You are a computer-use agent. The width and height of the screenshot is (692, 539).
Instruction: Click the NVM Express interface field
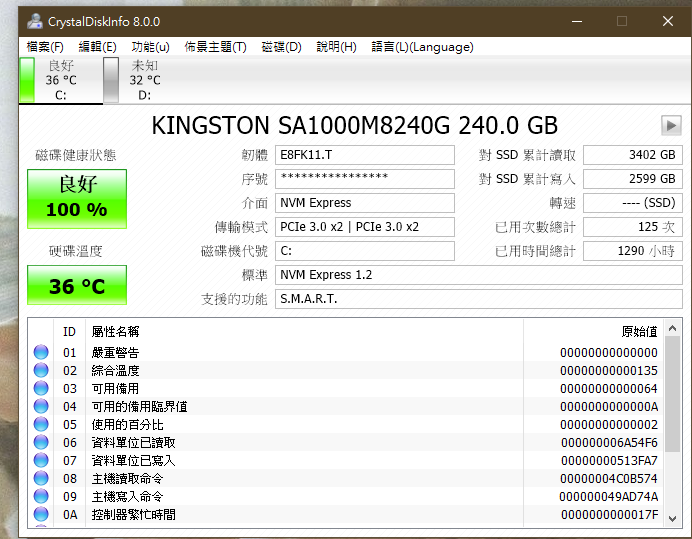[365, 203]
